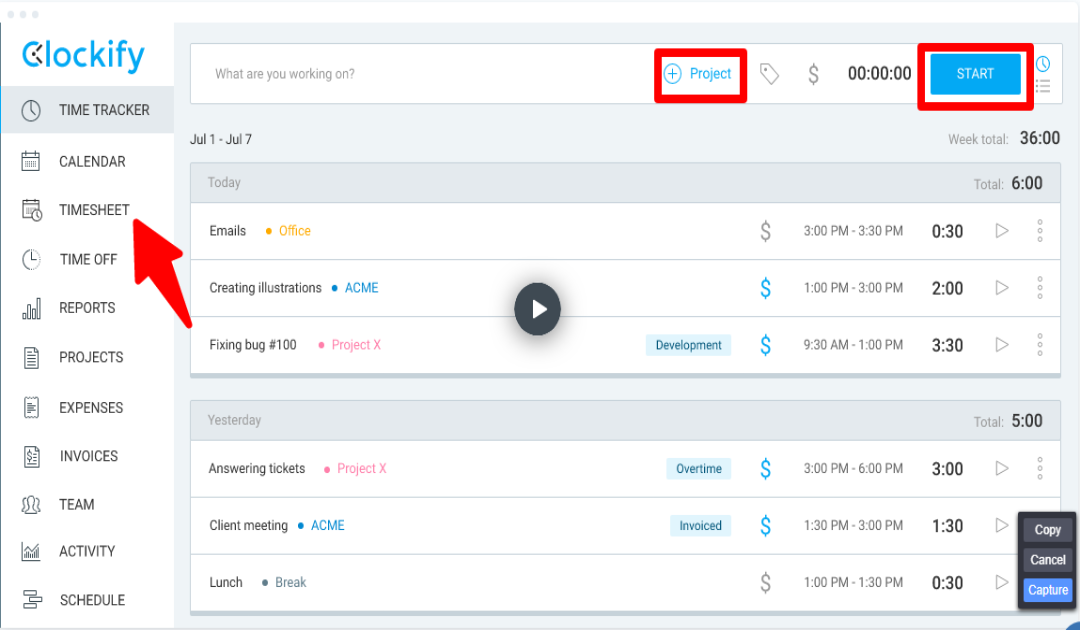This screenshot has width=1080, height=630.
Task: Click the Timesheet sidebar icon
Action: [32, 210]
